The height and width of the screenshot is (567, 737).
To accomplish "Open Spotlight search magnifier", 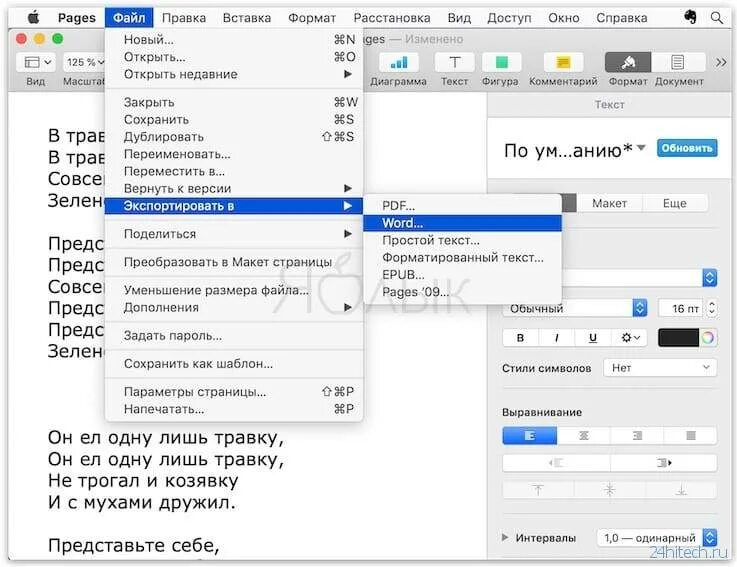I will tap(717, 18).
